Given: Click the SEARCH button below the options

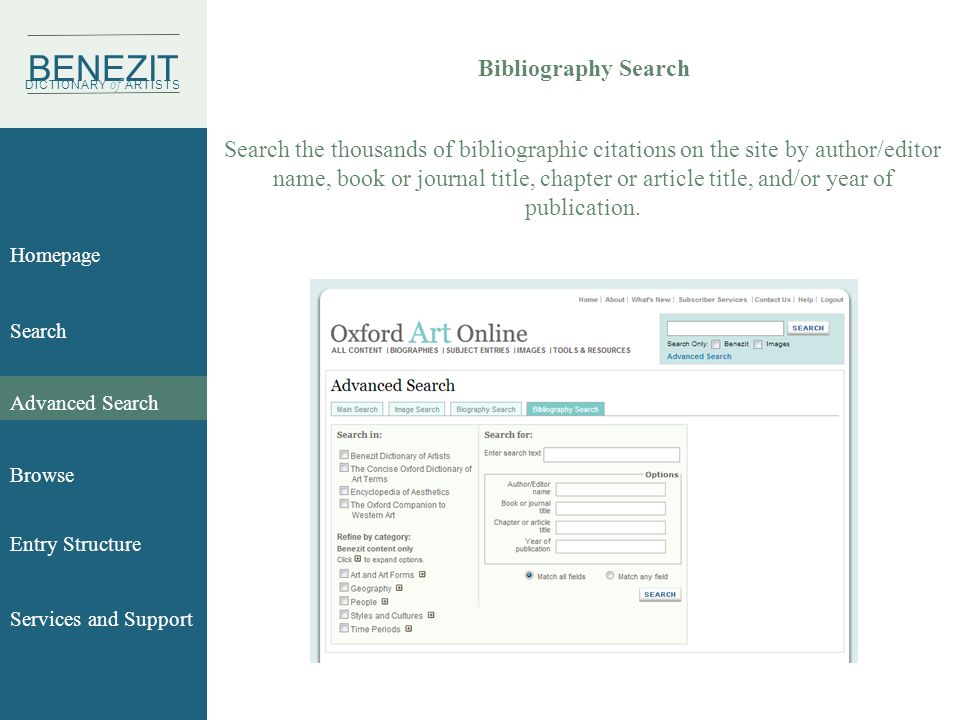Looking at the screenshot, I should [660, 594].
